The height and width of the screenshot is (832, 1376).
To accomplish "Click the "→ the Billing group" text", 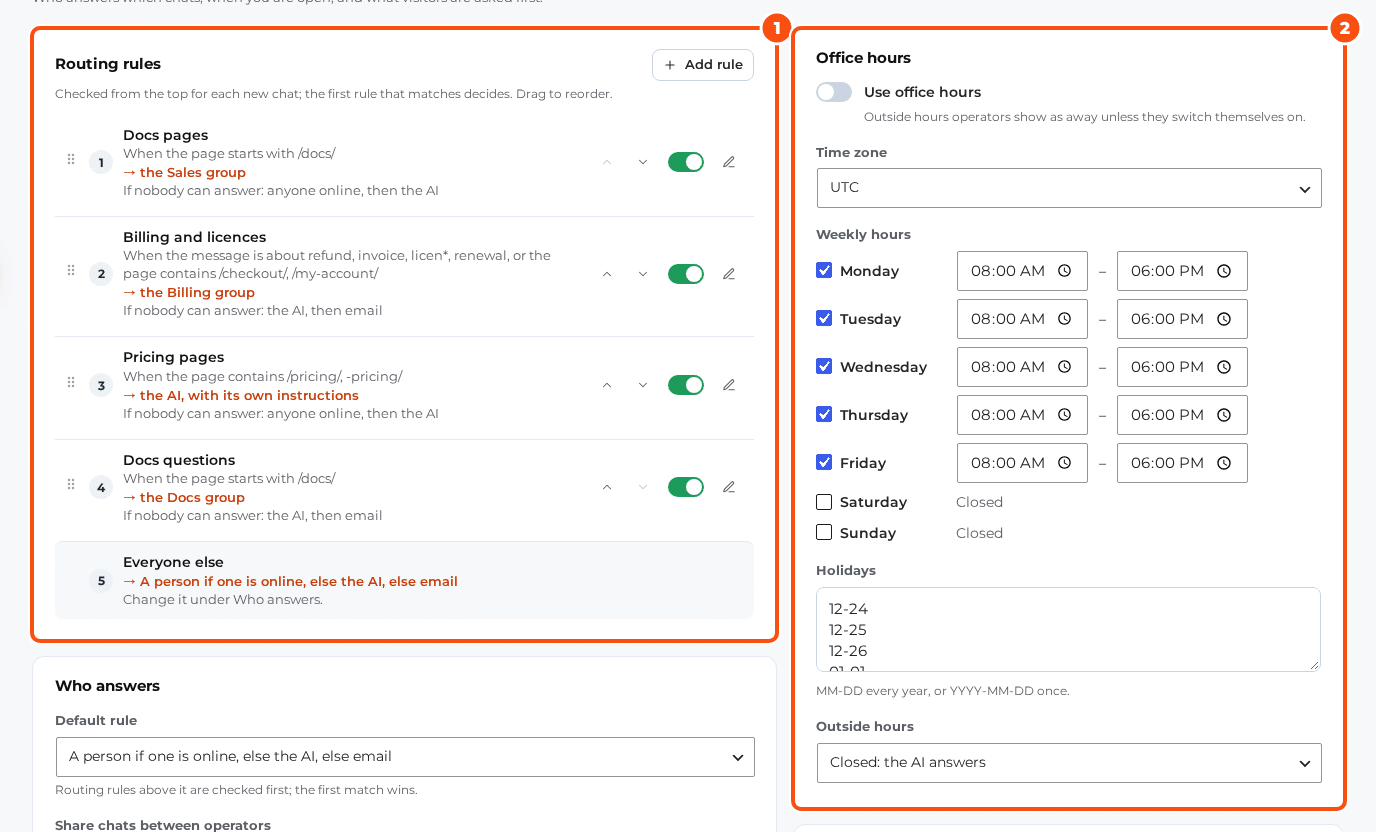I will (x=189, y=292).
